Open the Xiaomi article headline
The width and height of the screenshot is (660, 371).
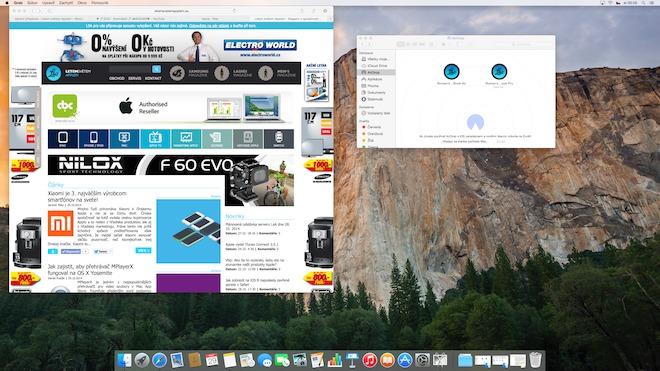point(87,196)
